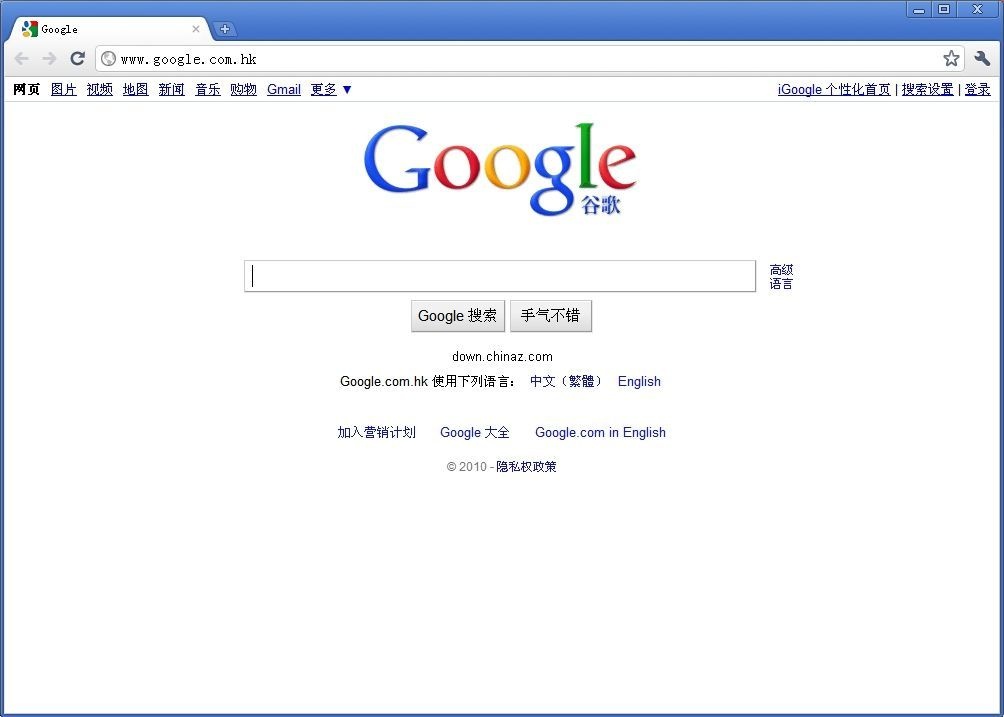1004x717 pixels.
Task: Open the wrench settings menu
Action: (x=982, y=59)
